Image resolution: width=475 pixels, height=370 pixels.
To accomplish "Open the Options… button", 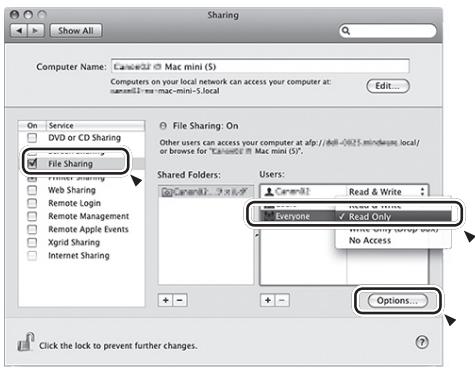I will (x=397, y=300).
